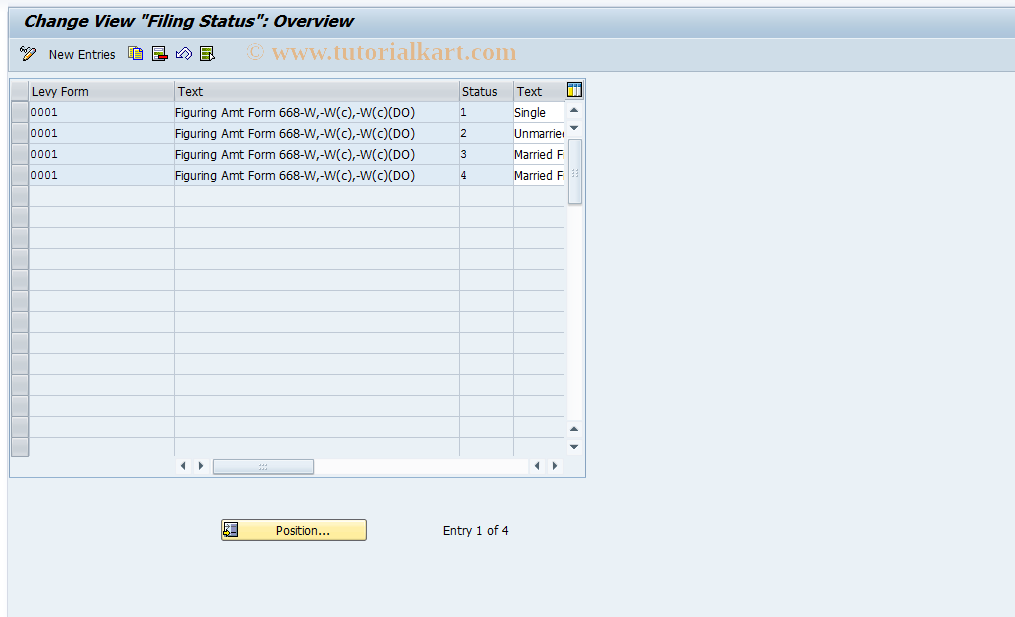1015x617 pixels.
Task: Click the select-all corner cell of the table
Action: pos(20,91)
